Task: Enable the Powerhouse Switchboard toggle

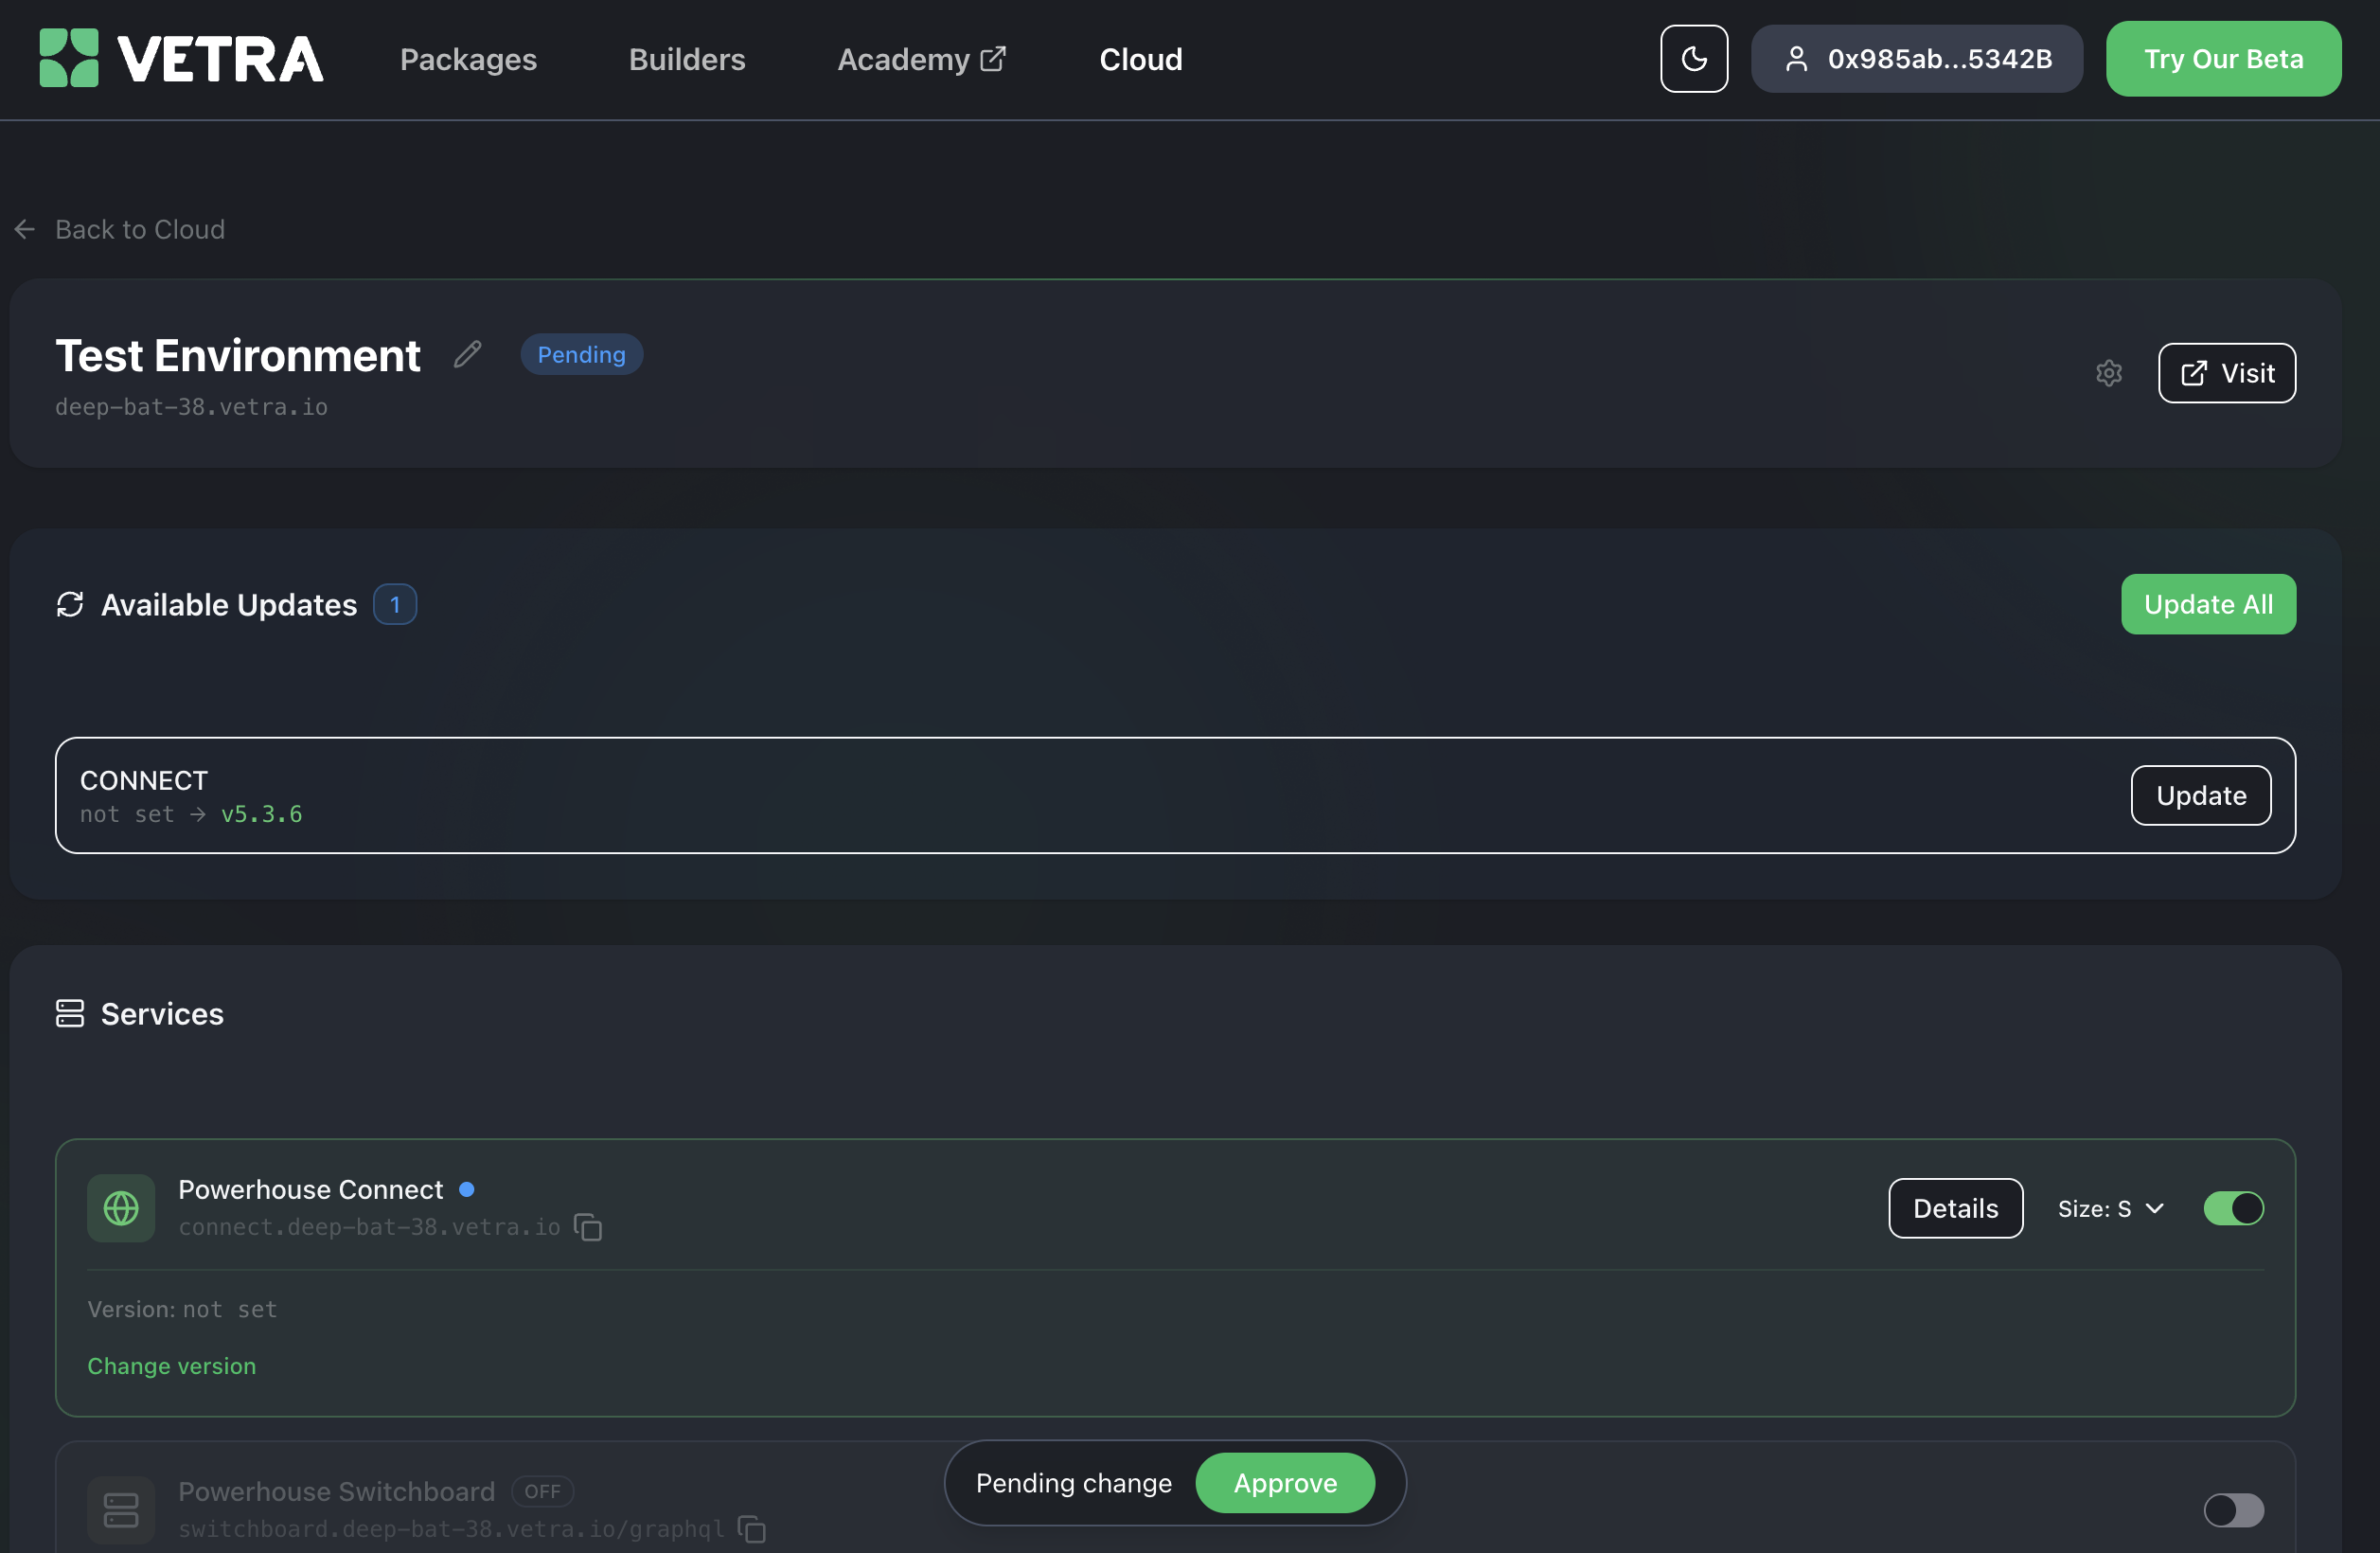Action: [x=2233, y=1510]
